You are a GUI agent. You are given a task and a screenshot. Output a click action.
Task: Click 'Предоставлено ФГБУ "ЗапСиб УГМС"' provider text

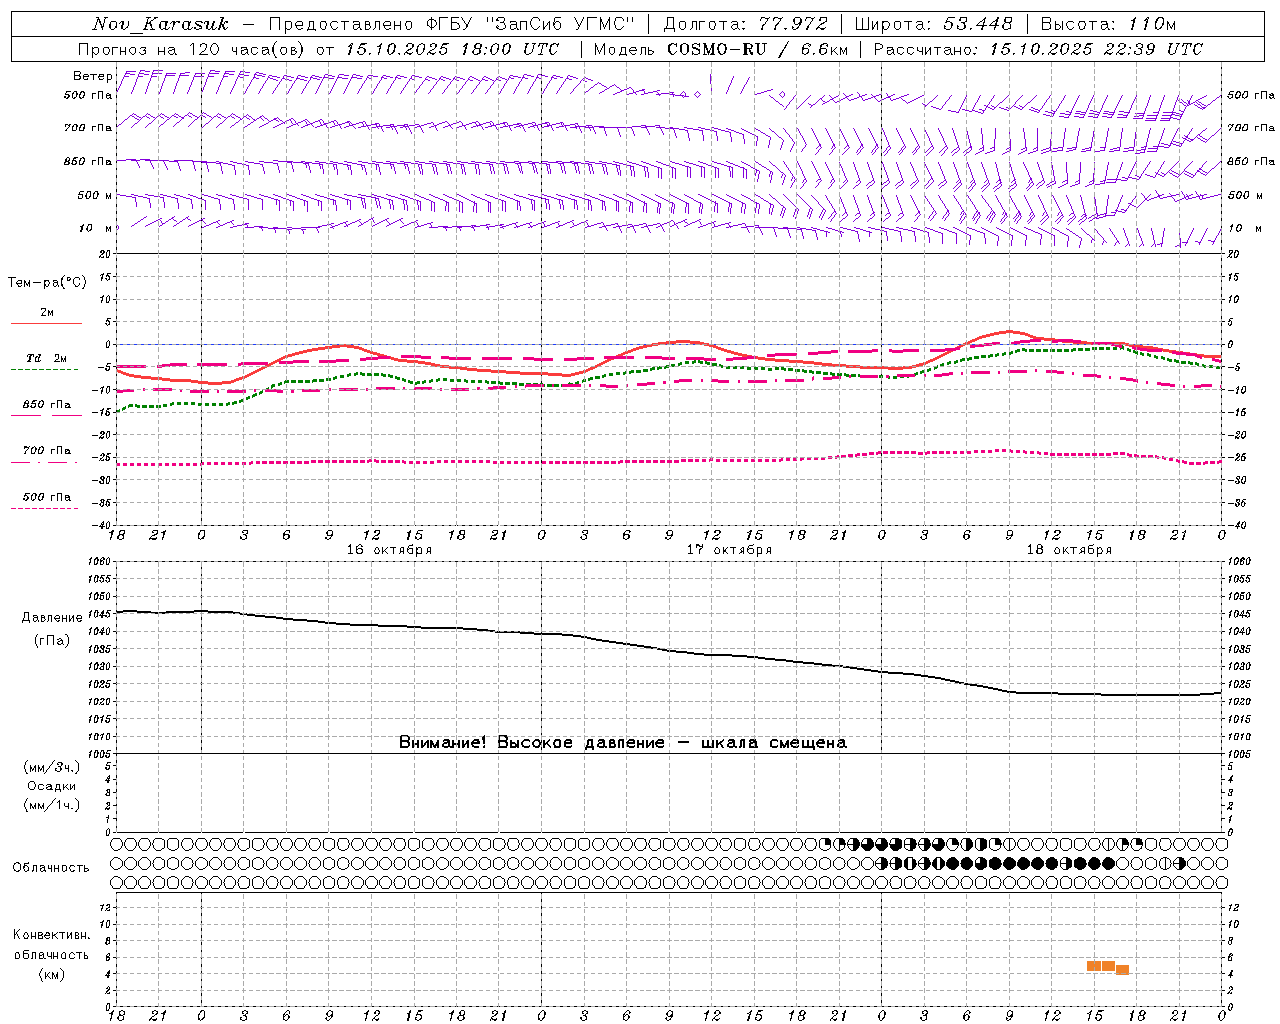click(x=452, y=24)
